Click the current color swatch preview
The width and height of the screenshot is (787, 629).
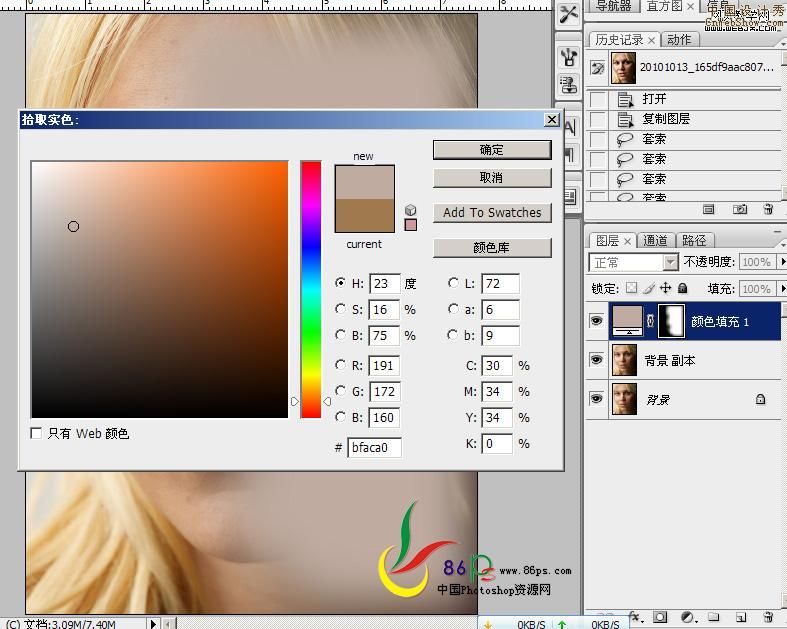click(x=364, y=215)
